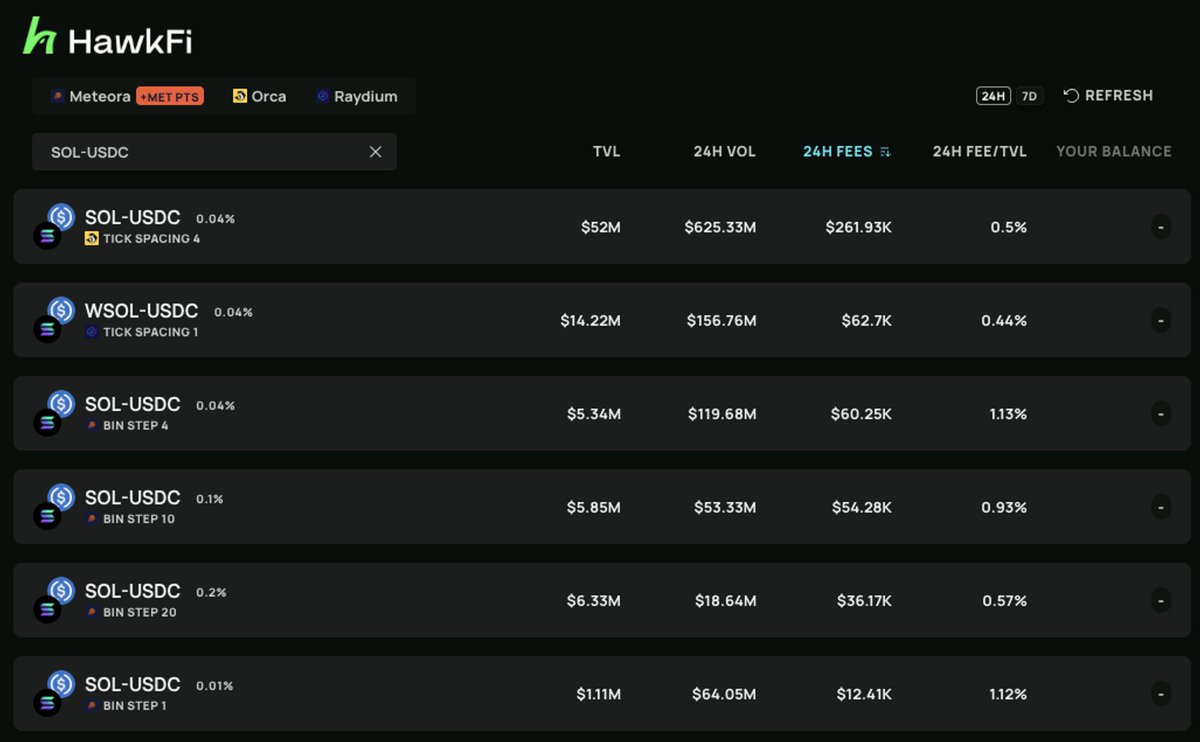Click the Raydium icon beside TICK SPACING 1
This screenshot has height=742, width=1200.
tap(92, 332)
